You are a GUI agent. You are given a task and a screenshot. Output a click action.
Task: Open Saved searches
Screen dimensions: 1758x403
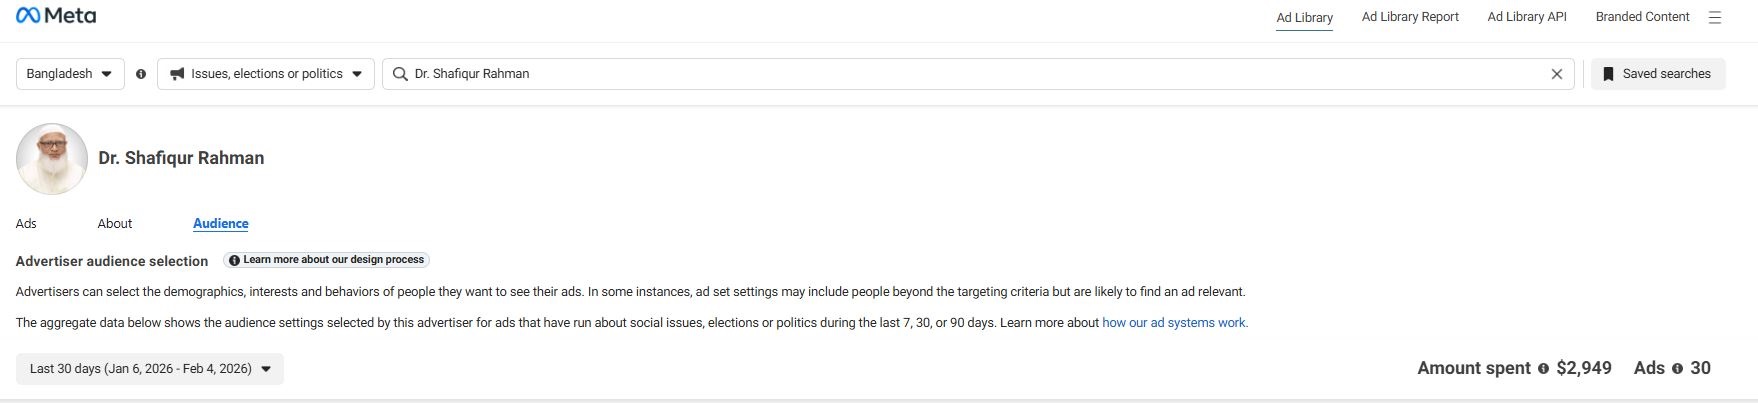(1658, 74)
